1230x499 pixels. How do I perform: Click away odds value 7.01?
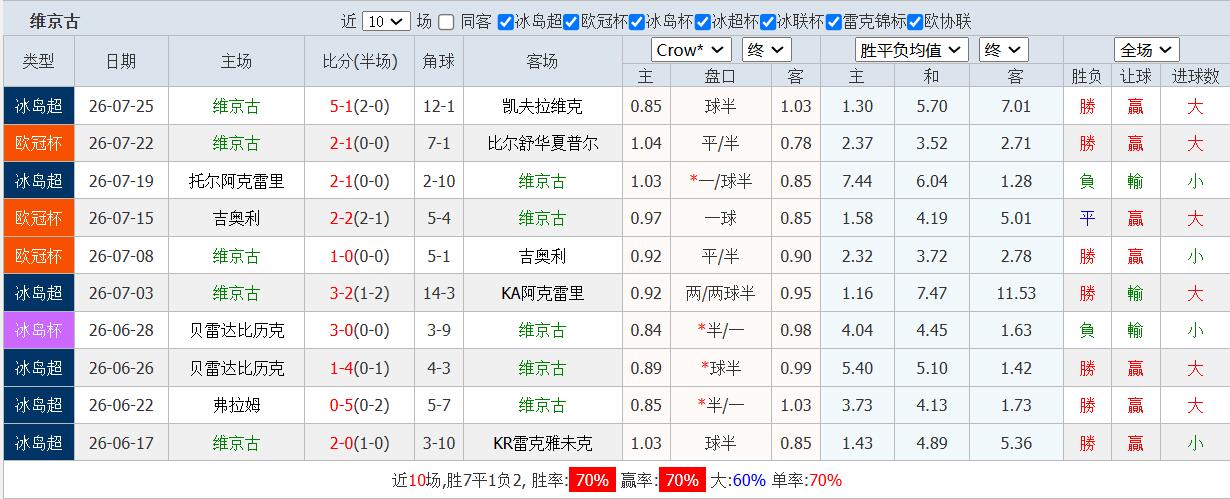[x=1016, y=106]
